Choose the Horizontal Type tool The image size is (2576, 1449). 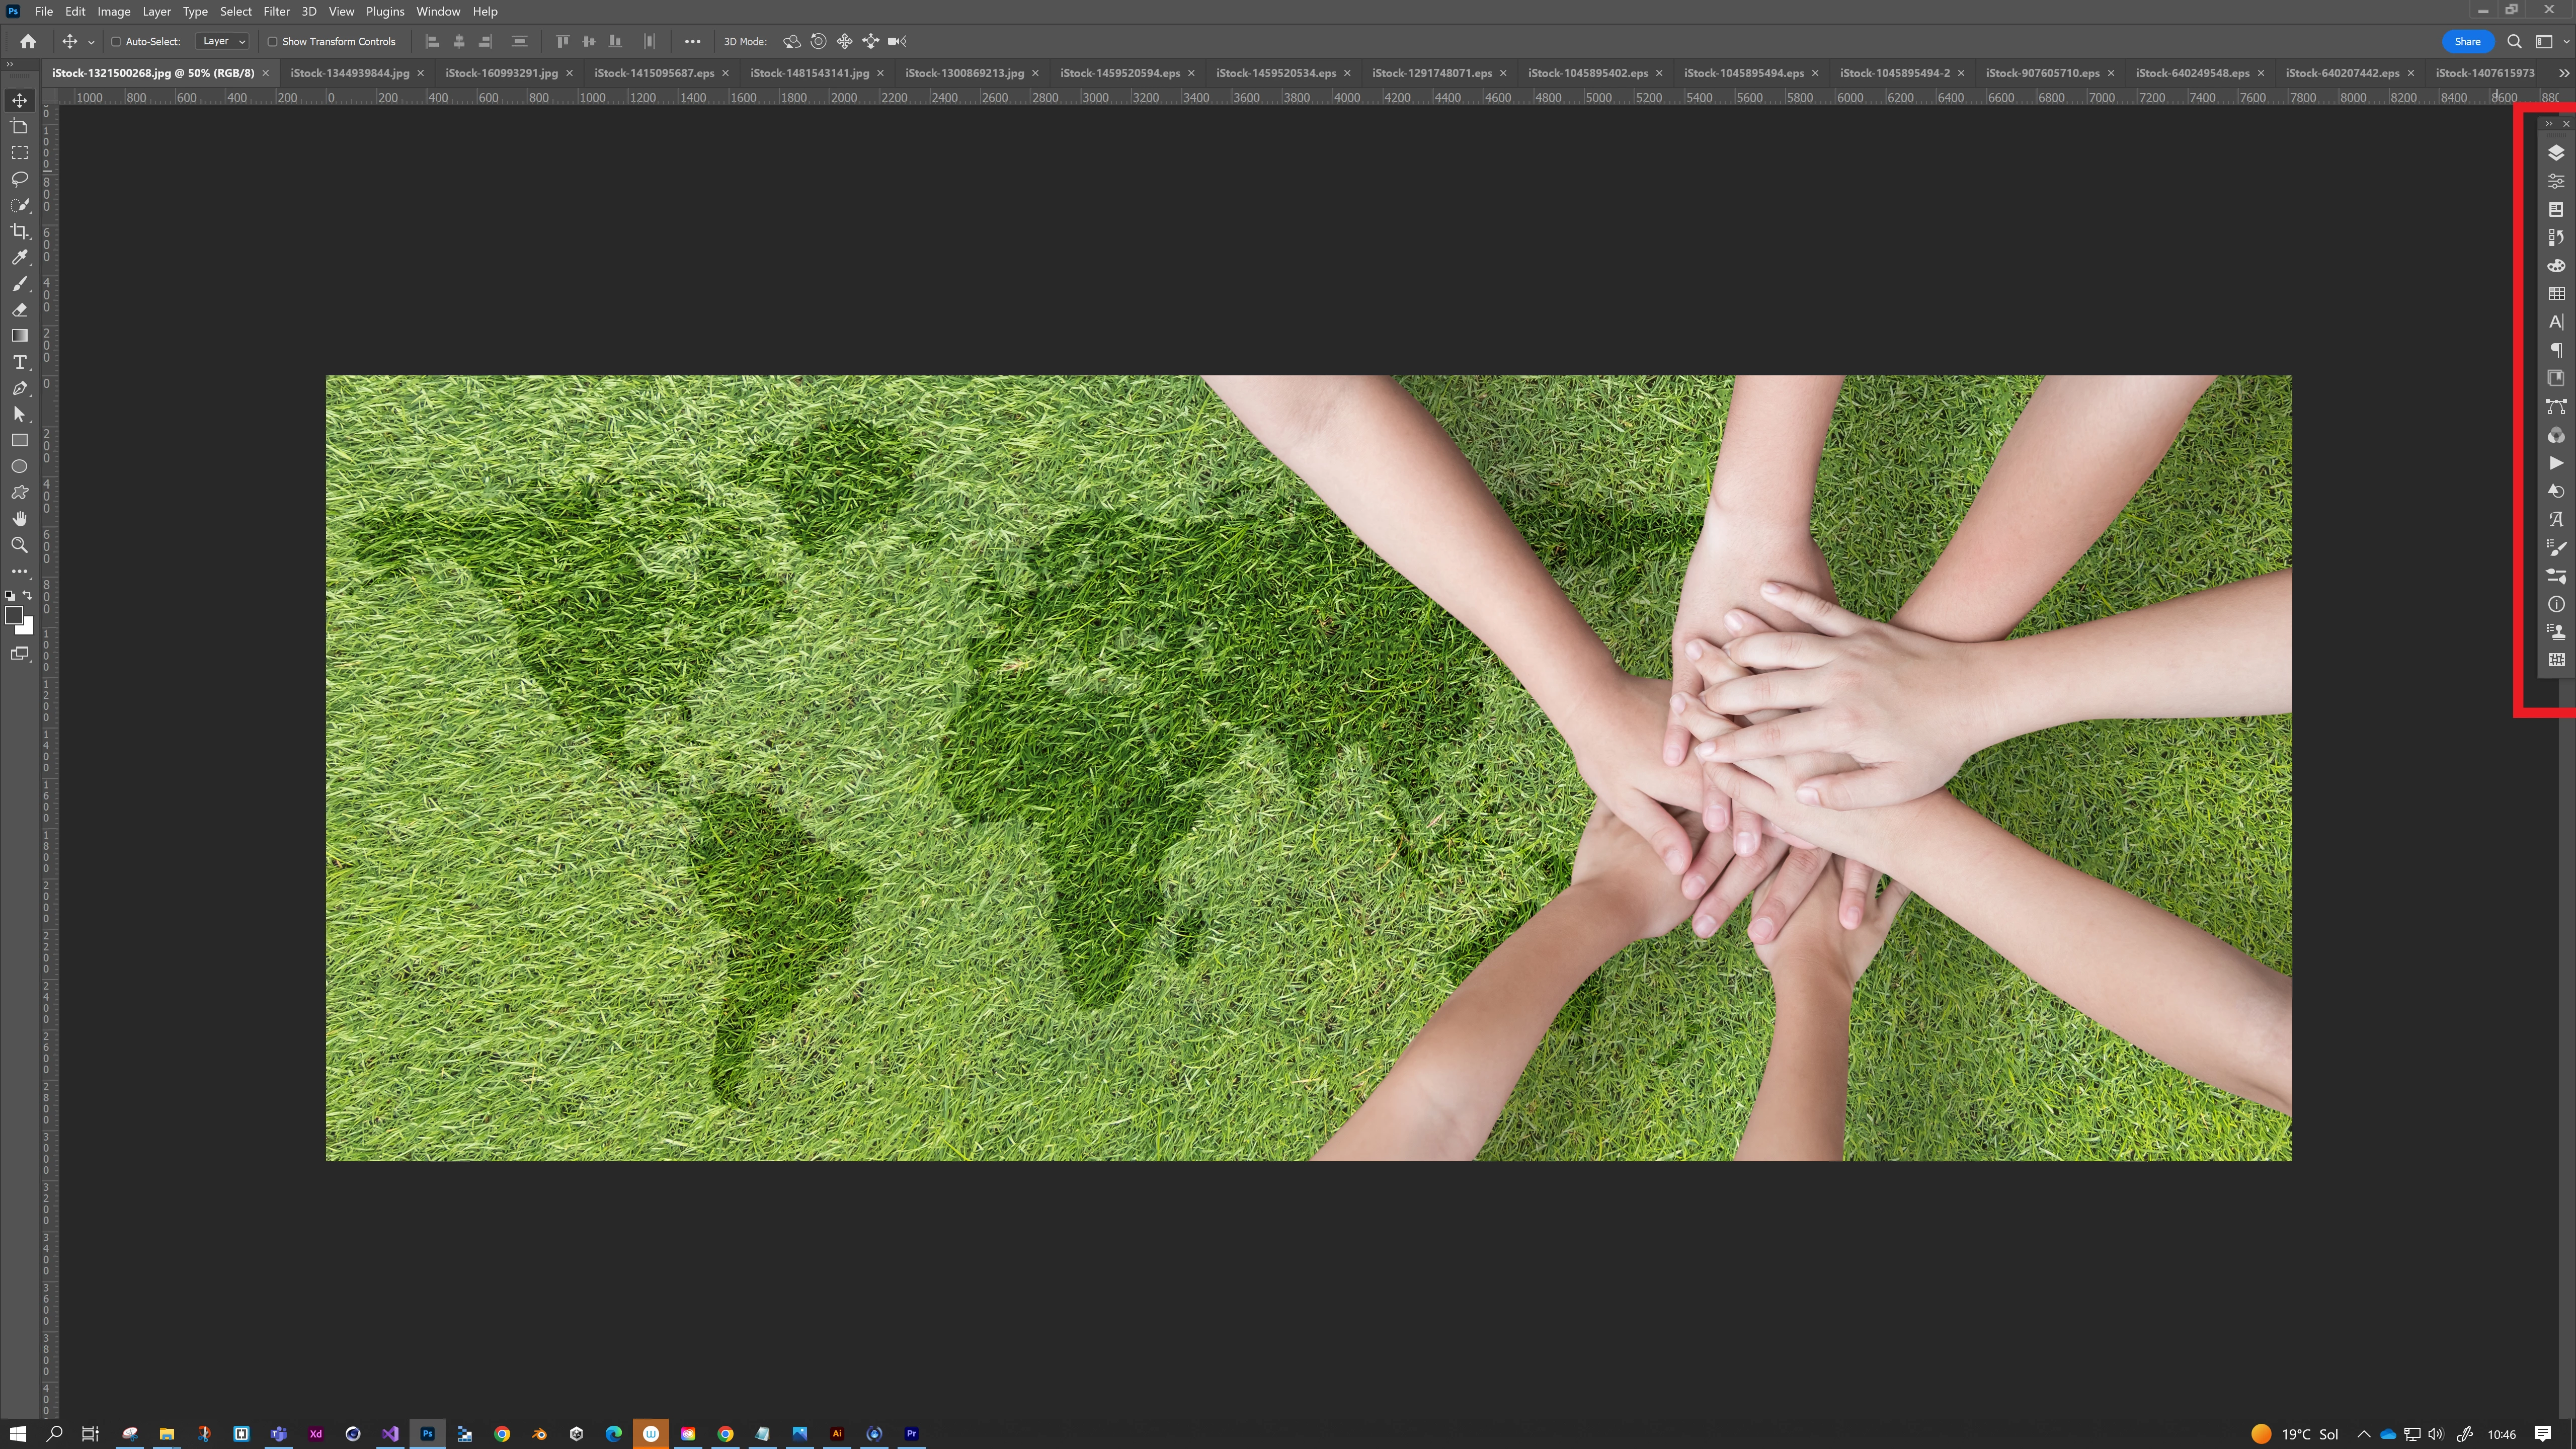tap(19, 362)
